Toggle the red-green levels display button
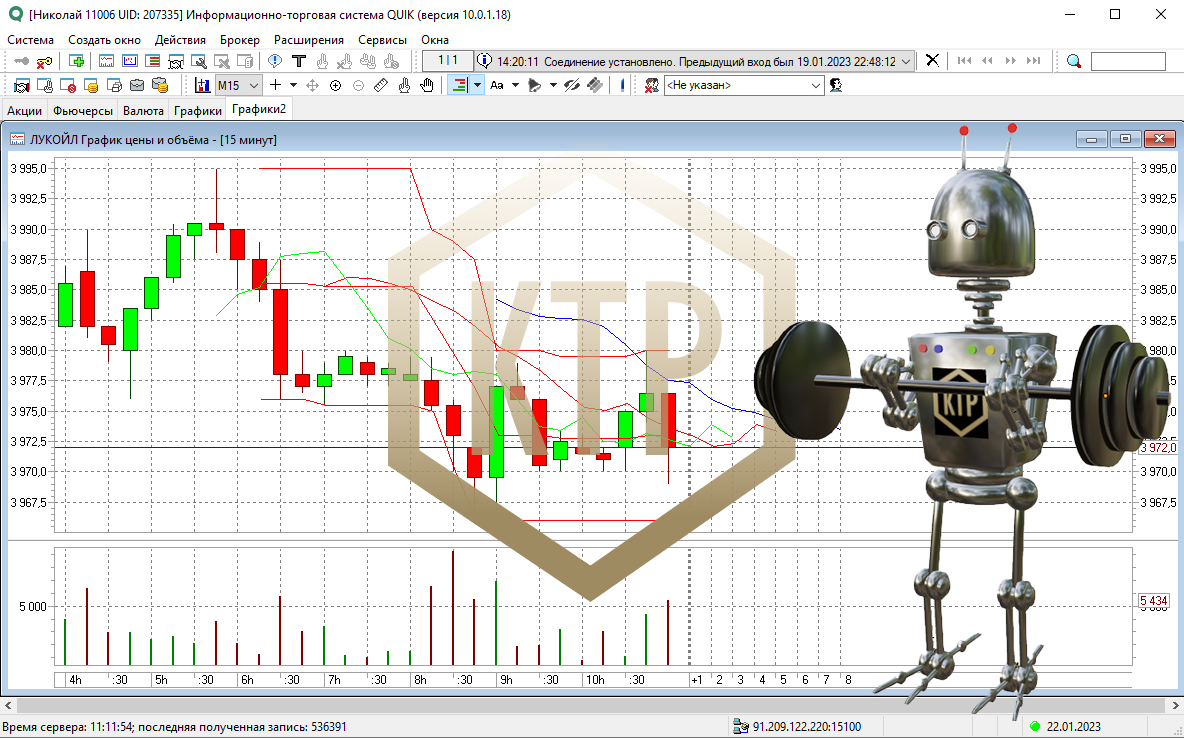1184x738 pixels. click(x=458, y=85)
